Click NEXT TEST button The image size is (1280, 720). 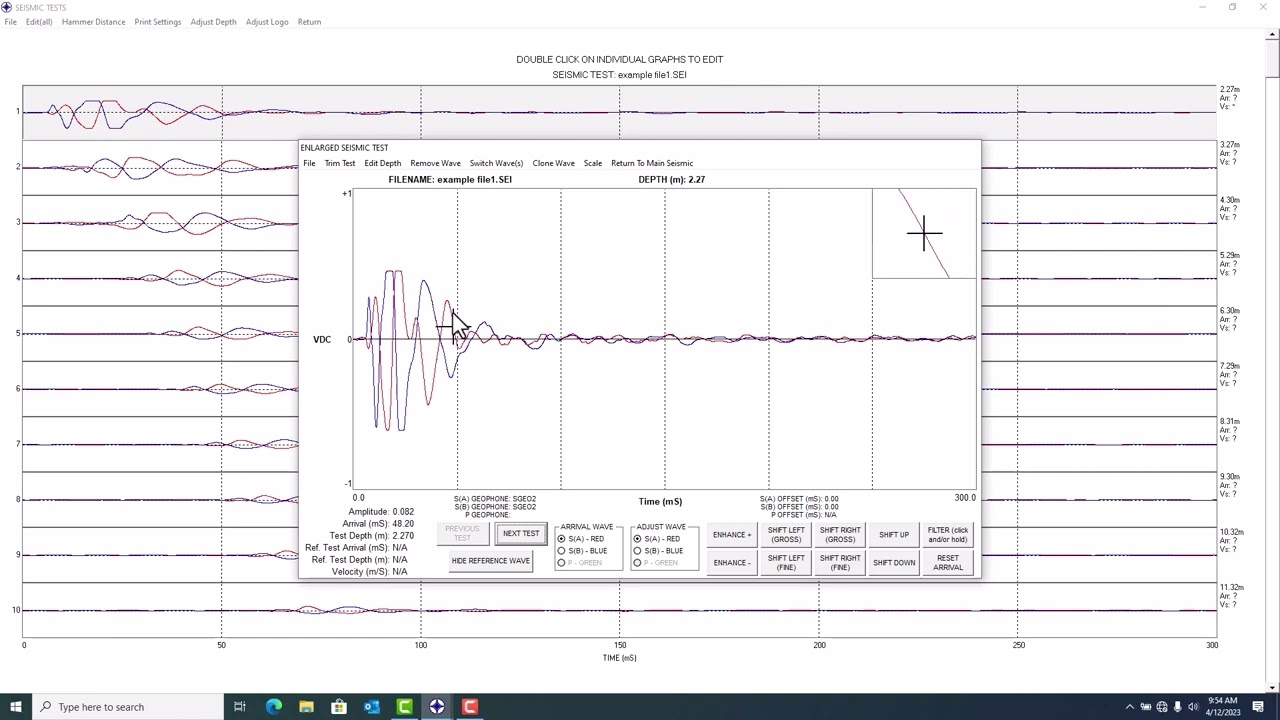click(x=521, y=534)
